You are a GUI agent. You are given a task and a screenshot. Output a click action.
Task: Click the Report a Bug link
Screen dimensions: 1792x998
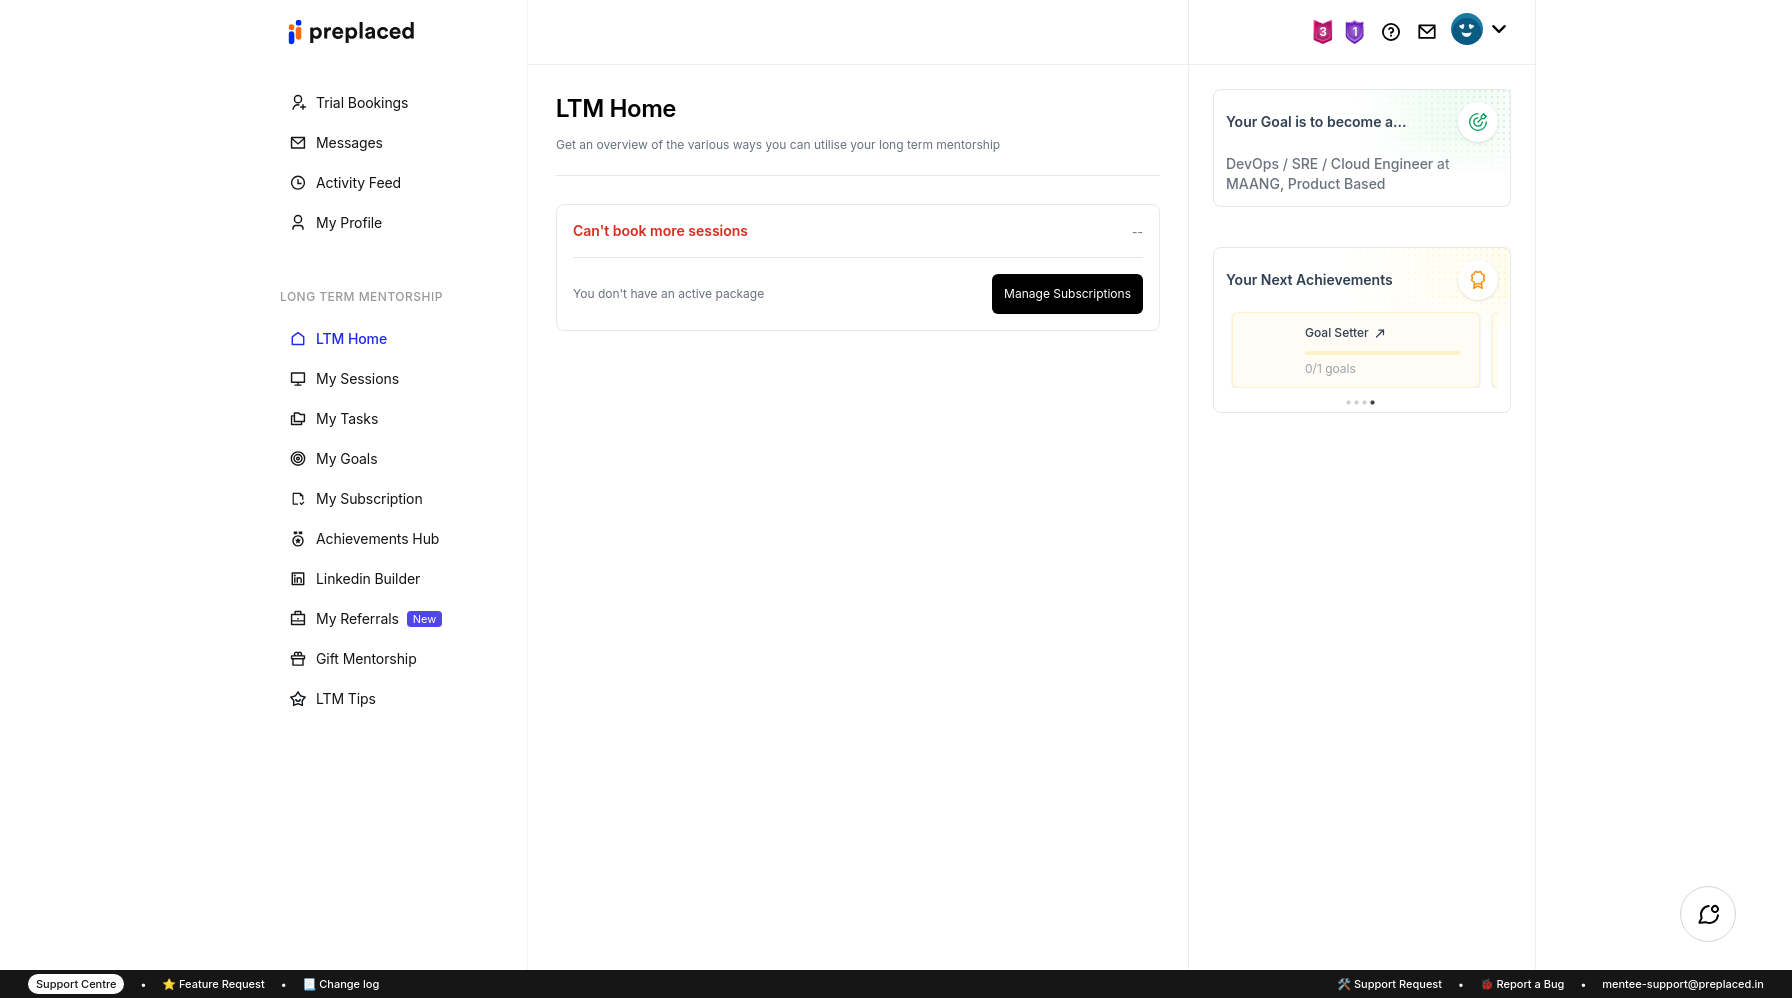[1529, 984]
